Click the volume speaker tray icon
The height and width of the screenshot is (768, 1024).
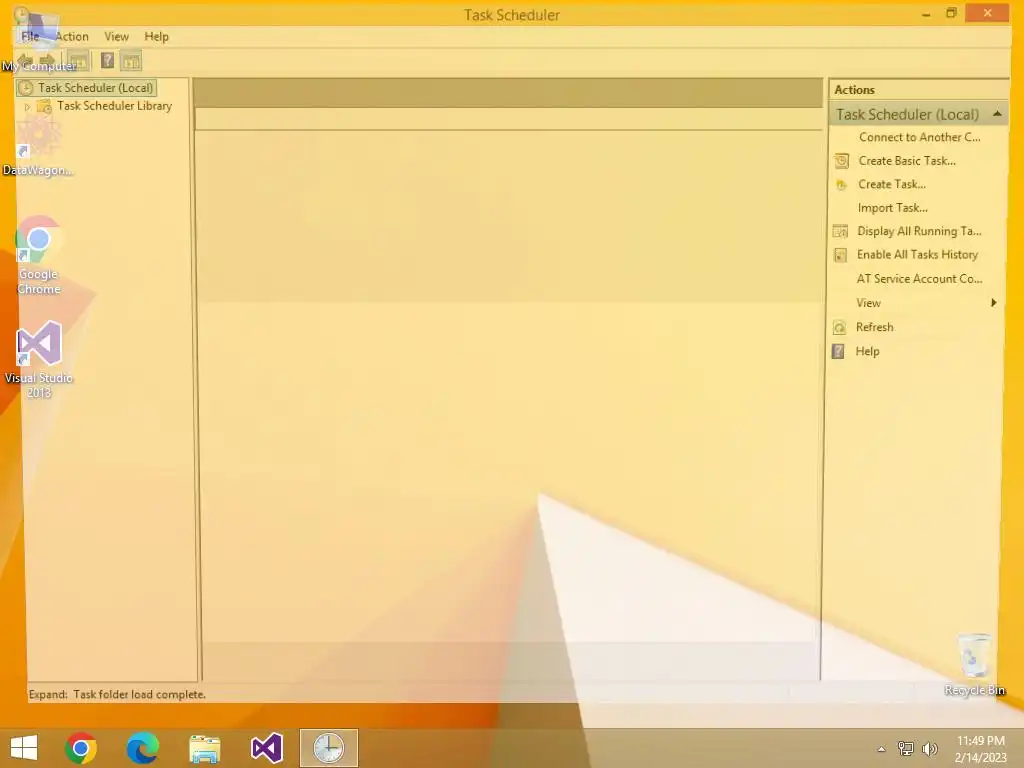coord(930,748)
